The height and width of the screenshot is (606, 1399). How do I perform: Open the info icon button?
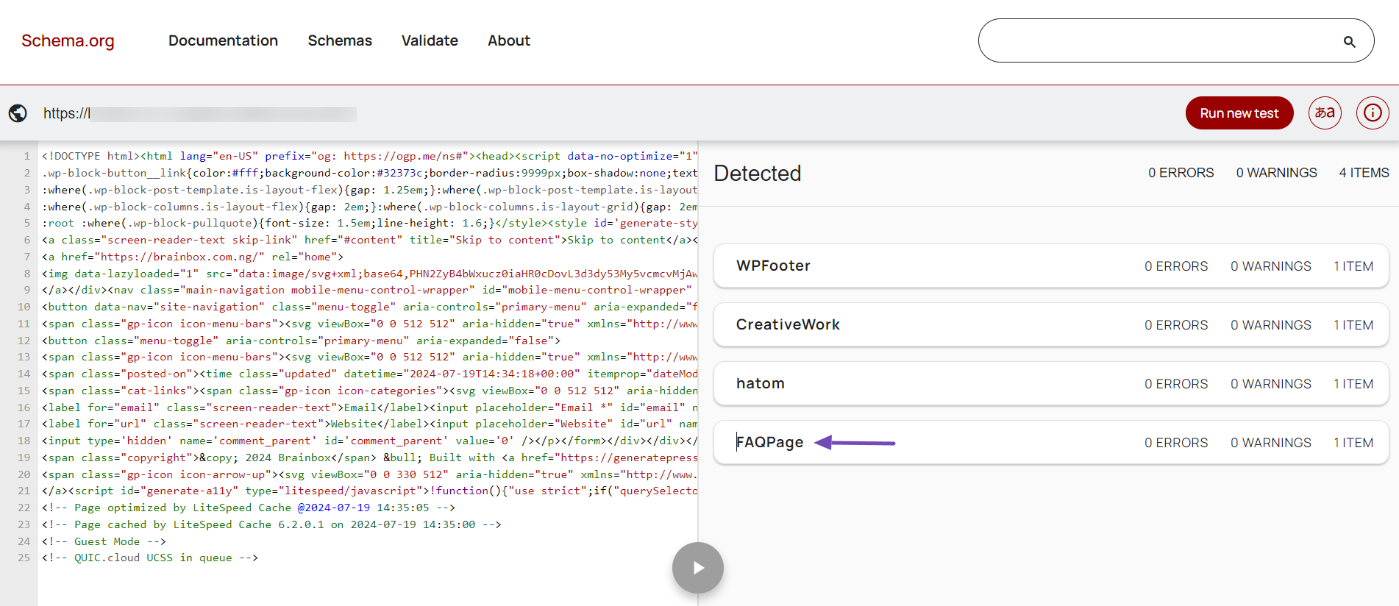pyautogui.click(x=1373, y=113)
